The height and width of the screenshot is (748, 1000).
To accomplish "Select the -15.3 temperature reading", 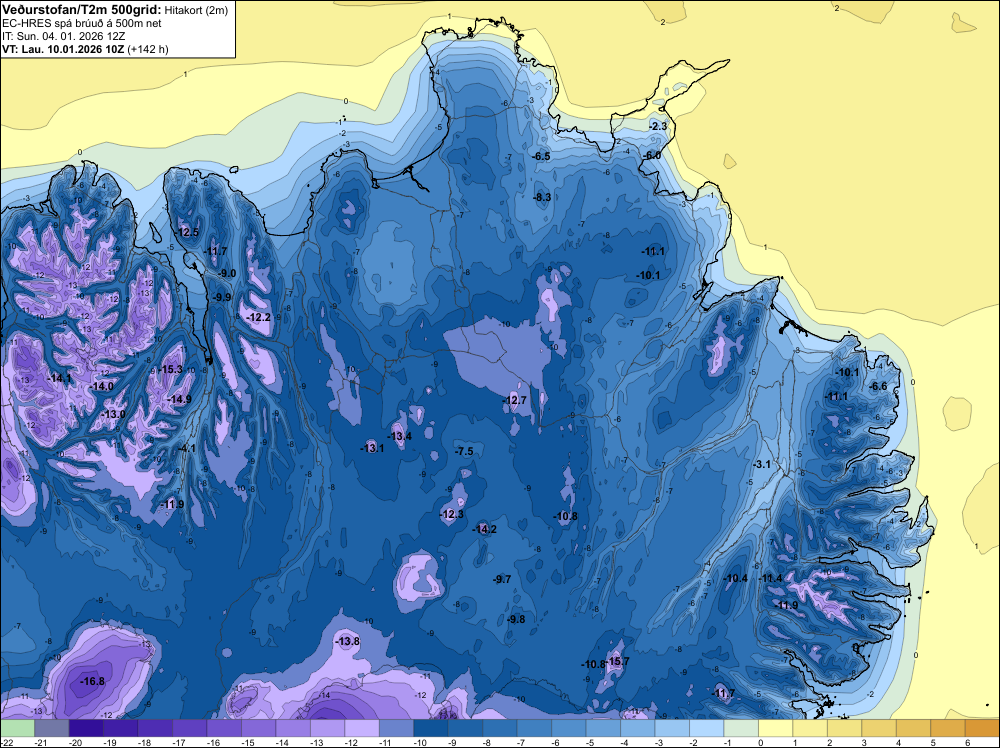I will tap(170, 369).
